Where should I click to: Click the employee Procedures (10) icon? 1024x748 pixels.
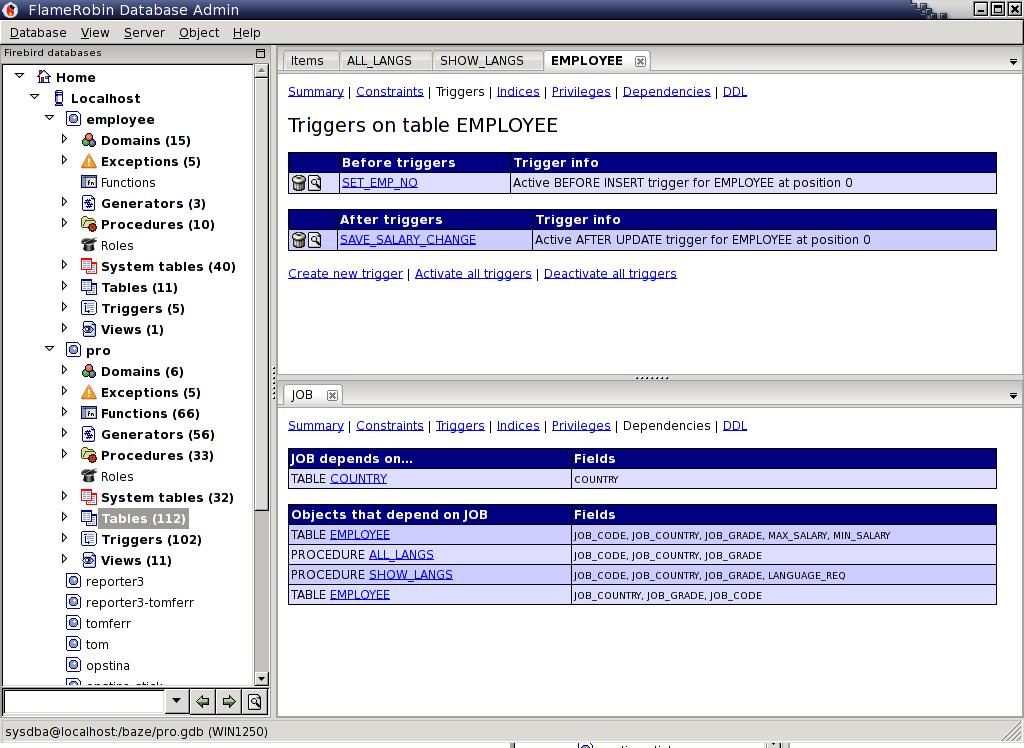89,224
